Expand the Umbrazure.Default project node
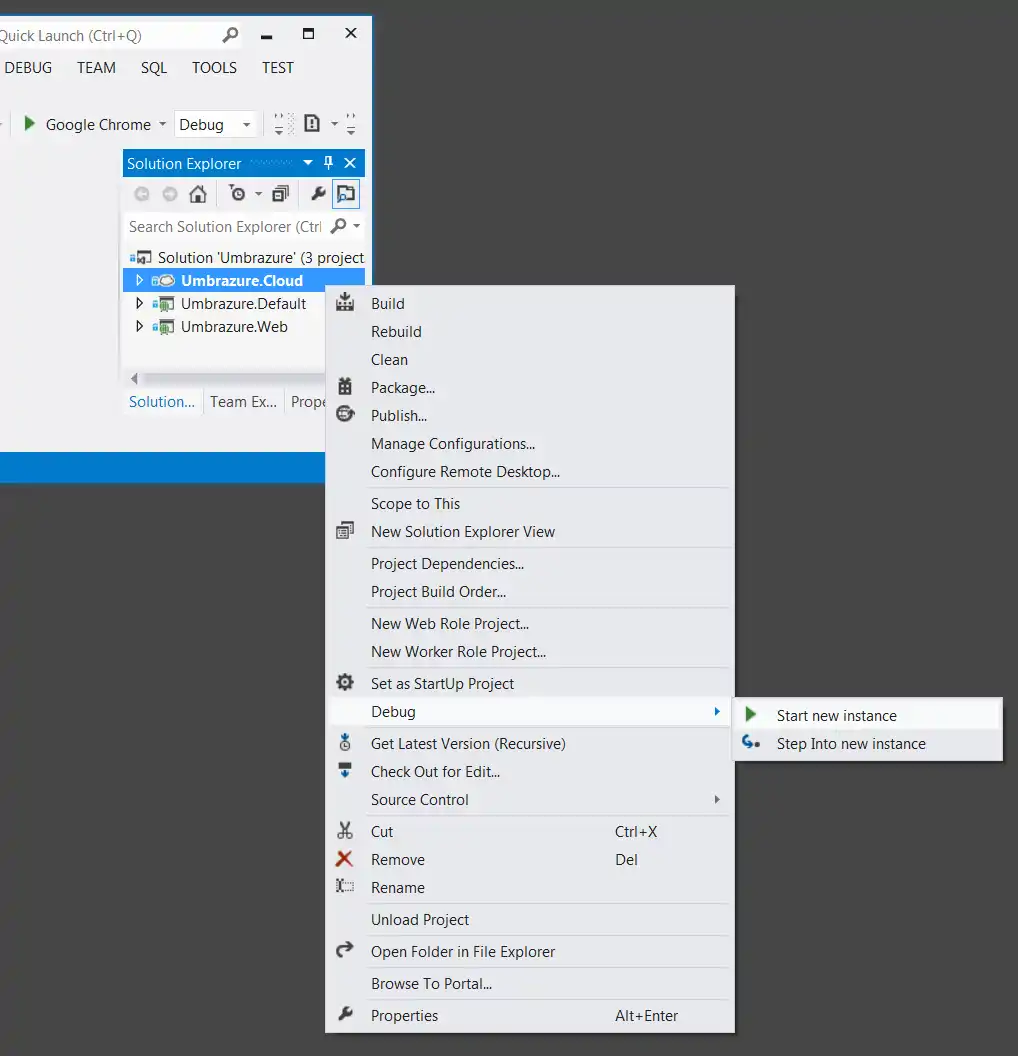Image resolution: width=1018 pixels, height=1056 pixels. coord(139,303)
